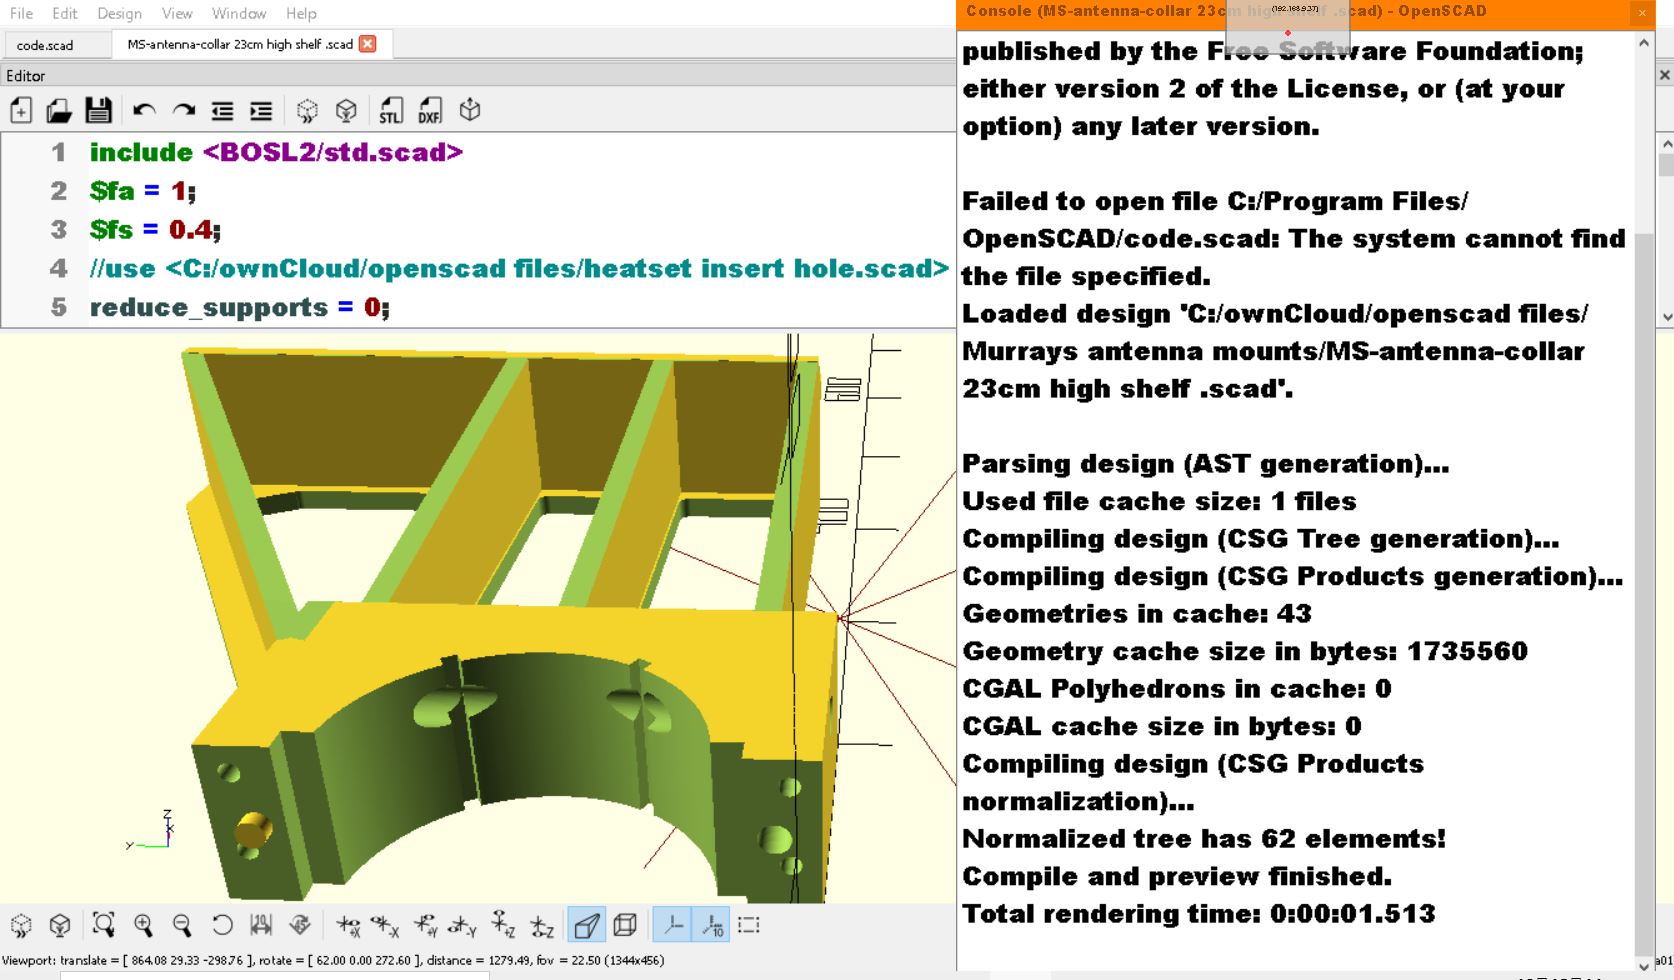Image resolution: width=1674 pixels, height=980 pixels.
Task: Reset the 3D view
Action: click(x=222, y=925)
